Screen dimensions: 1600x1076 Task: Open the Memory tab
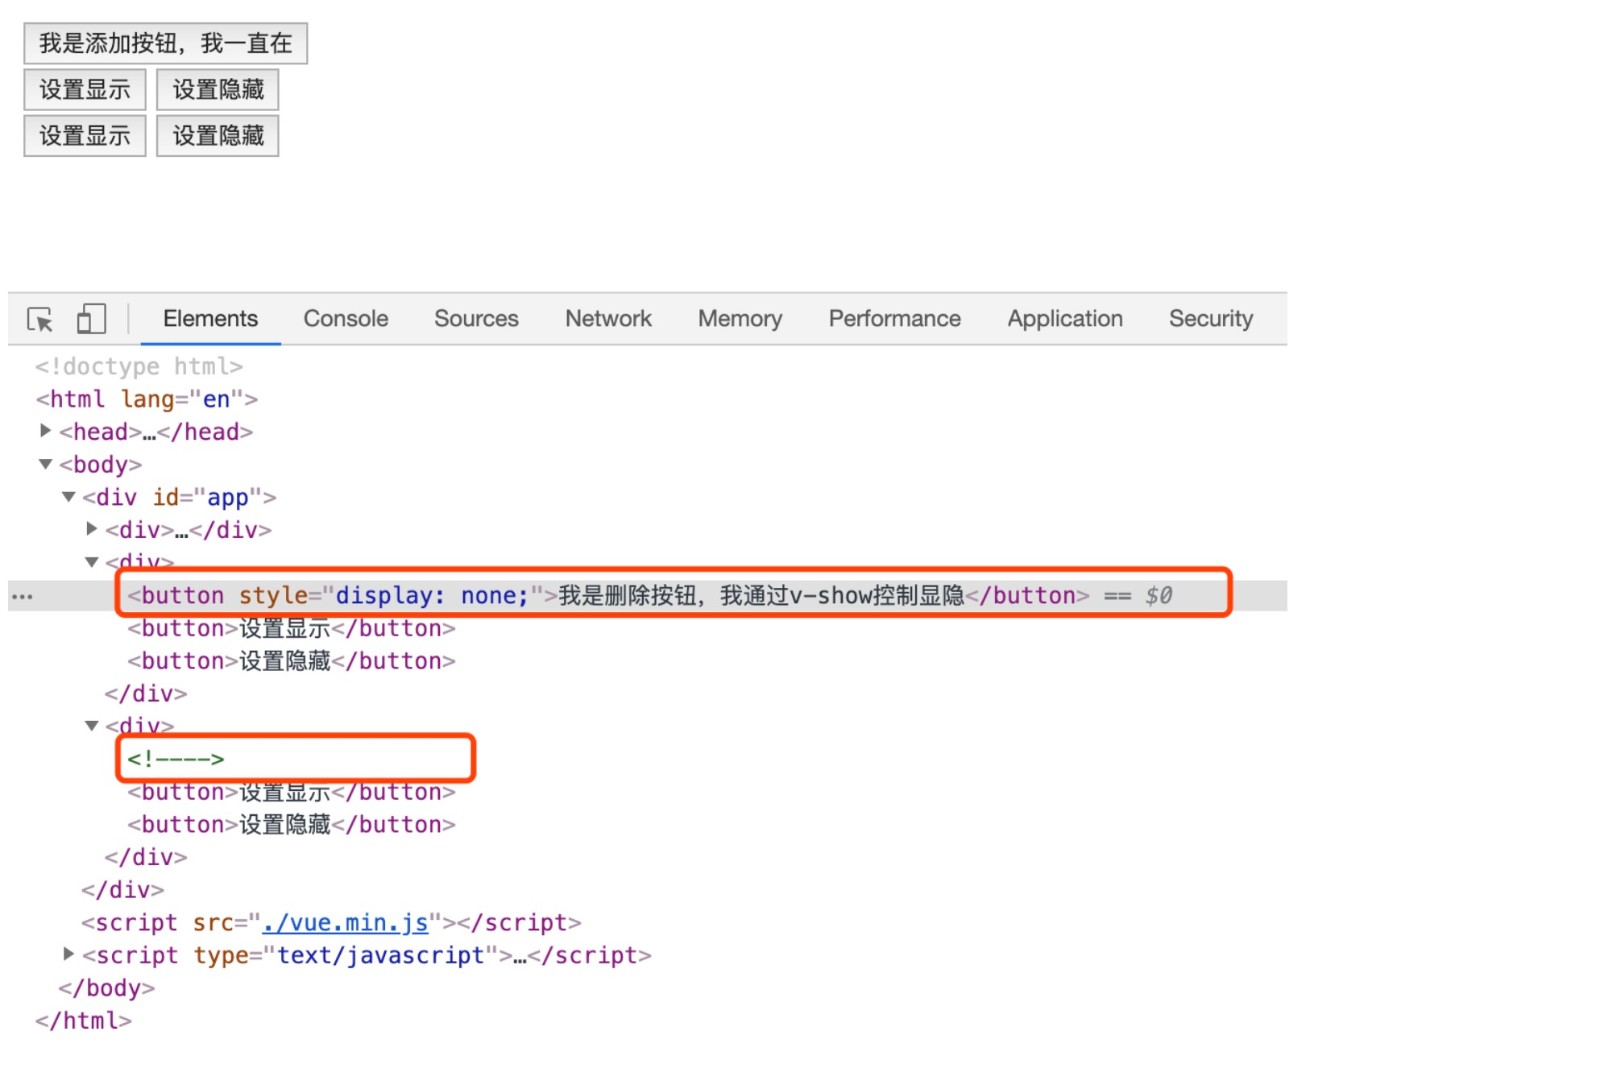click(x=740, y=319)
